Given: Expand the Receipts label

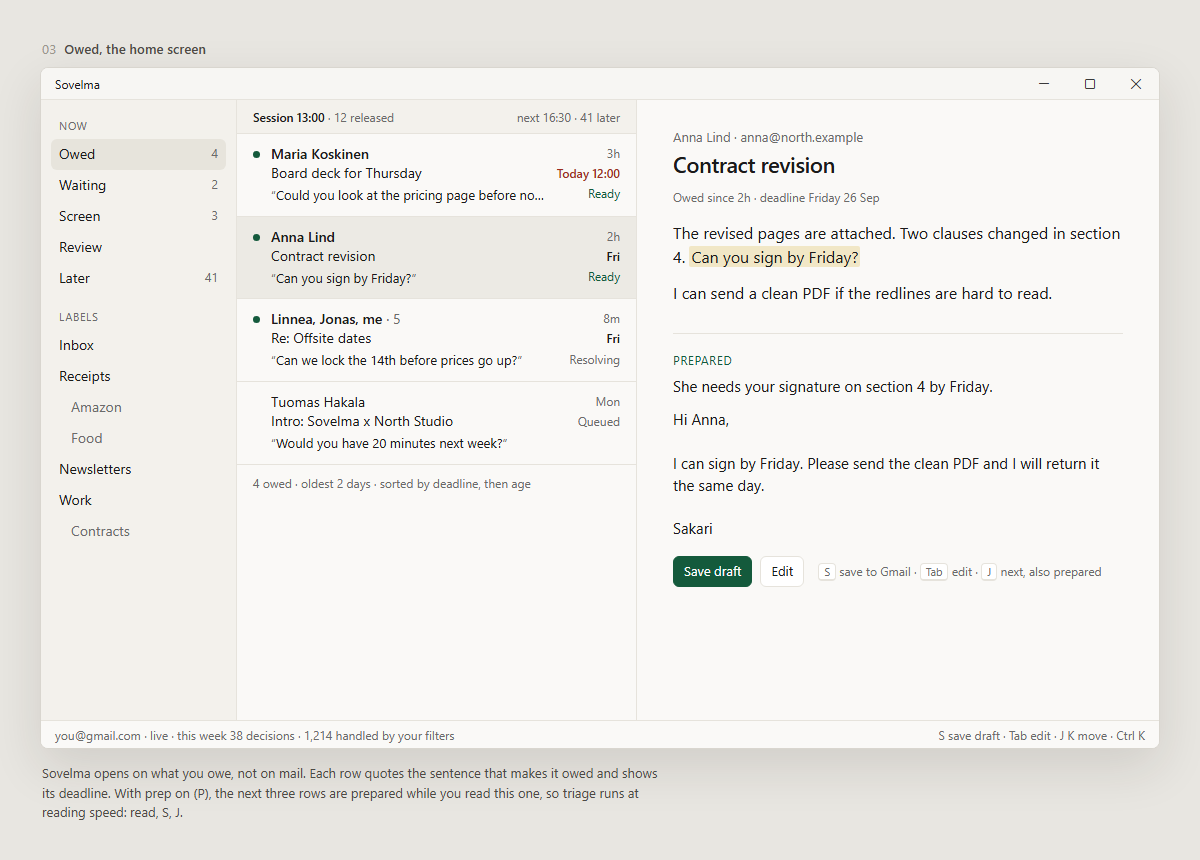Looking at the screenshot, I should pos(138,376).
